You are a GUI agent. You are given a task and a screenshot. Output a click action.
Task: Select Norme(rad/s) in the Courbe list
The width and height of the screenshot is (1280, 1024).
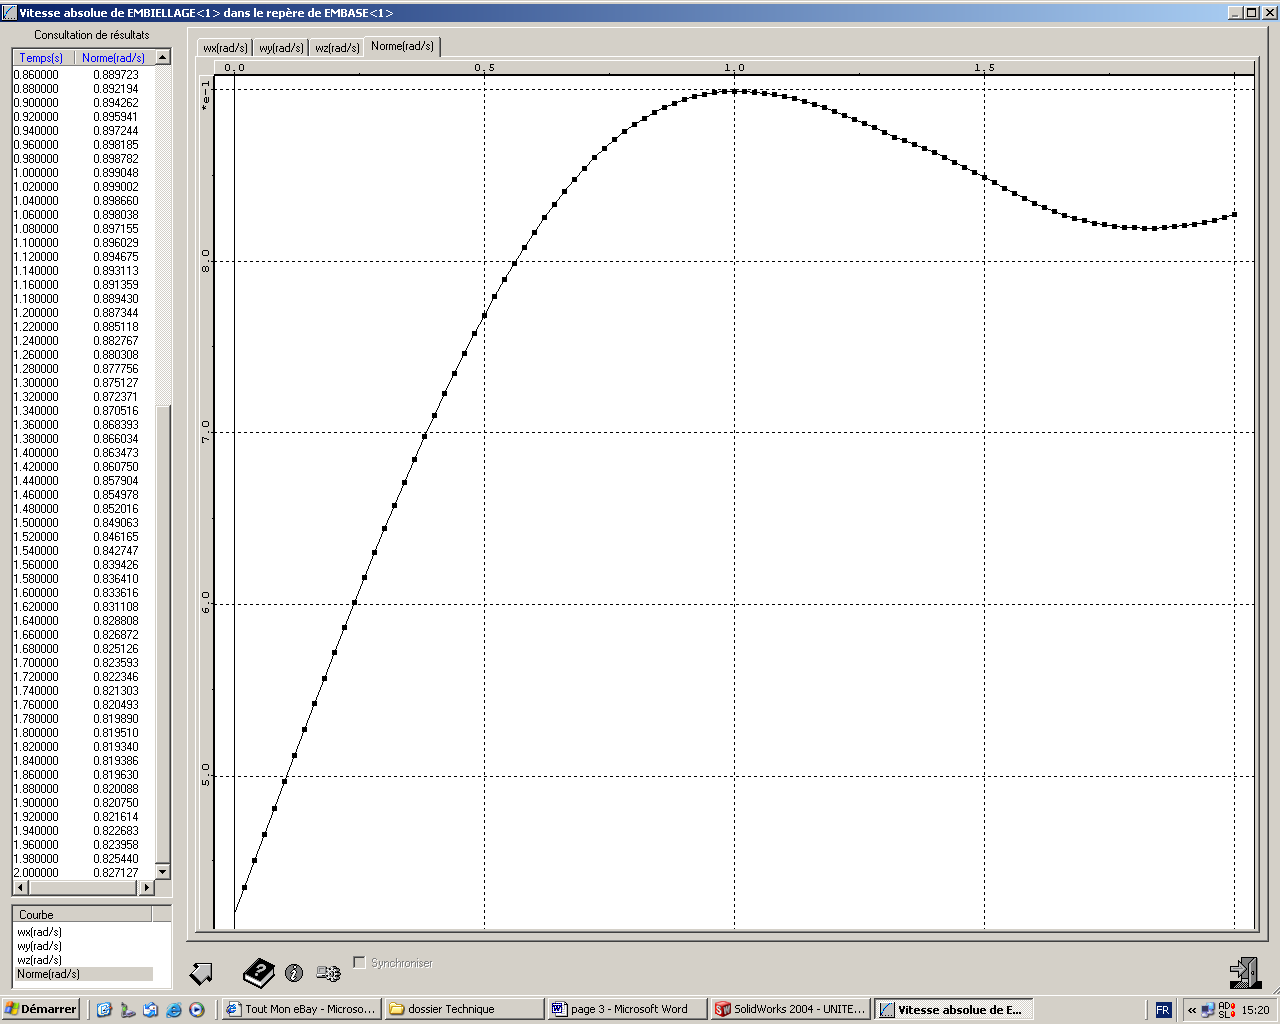[84, 974]
